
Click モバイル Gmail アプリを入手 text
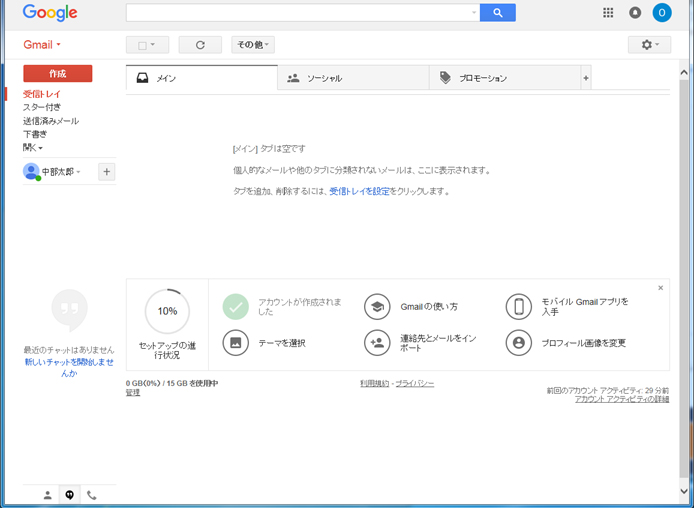585,307
